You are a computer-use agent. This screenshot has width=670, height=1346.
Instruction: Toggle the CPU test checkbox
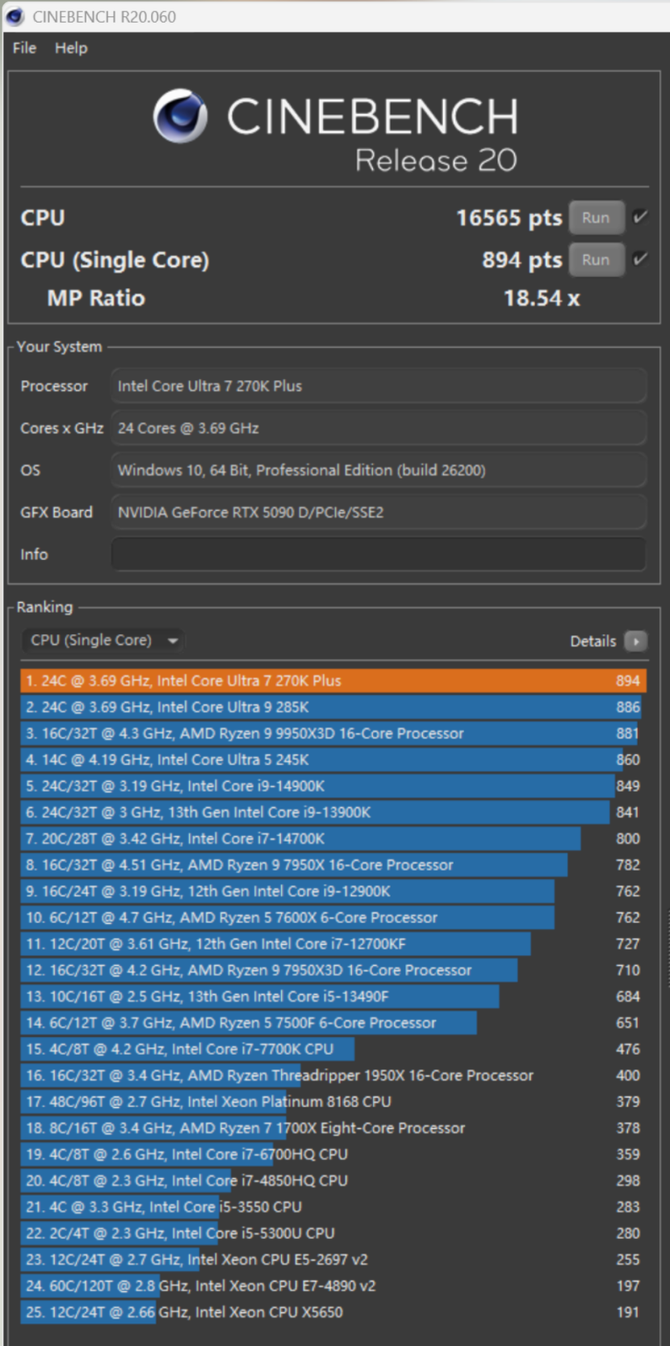click(x=640, y=217)
